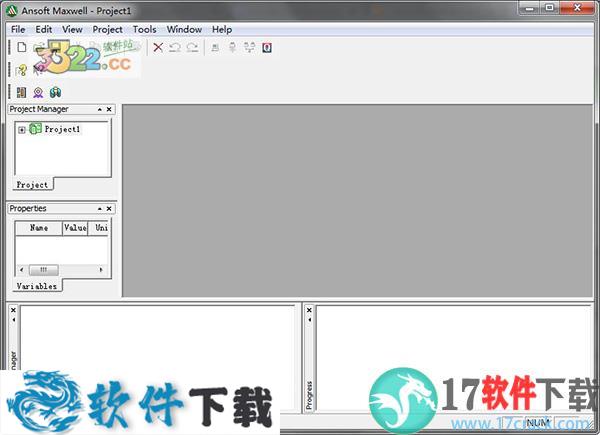600x435 pixels.
Task: Insert a Maxwell 2D design with the purple icon
Action: [x=38, y=92]
